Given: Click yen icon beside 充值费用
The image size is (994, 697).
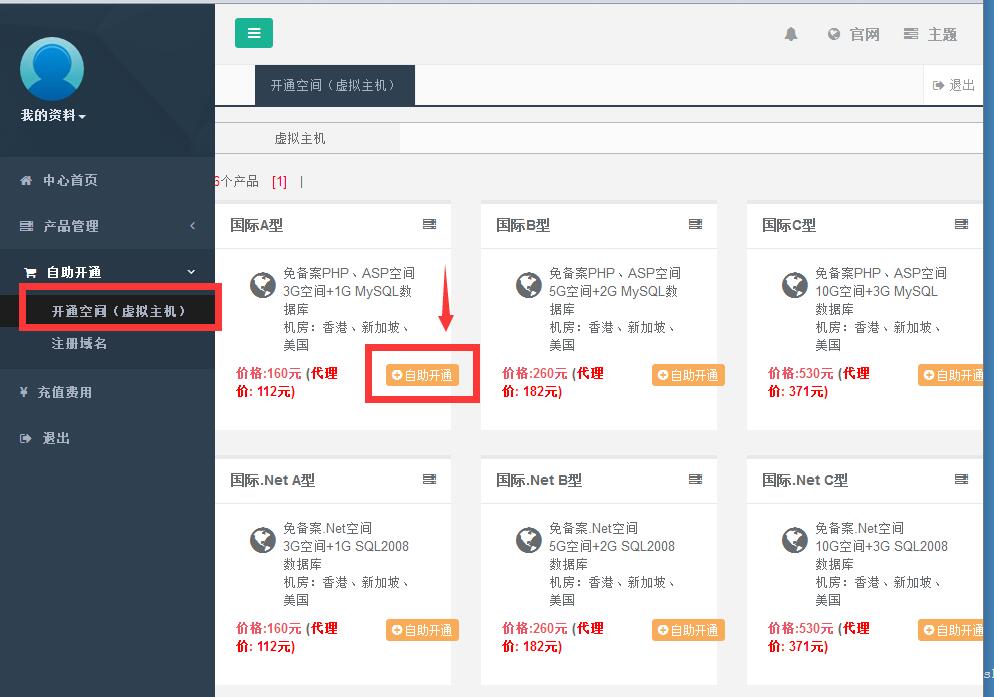Looking at the screenshot, I should click(x=23, y=392).
